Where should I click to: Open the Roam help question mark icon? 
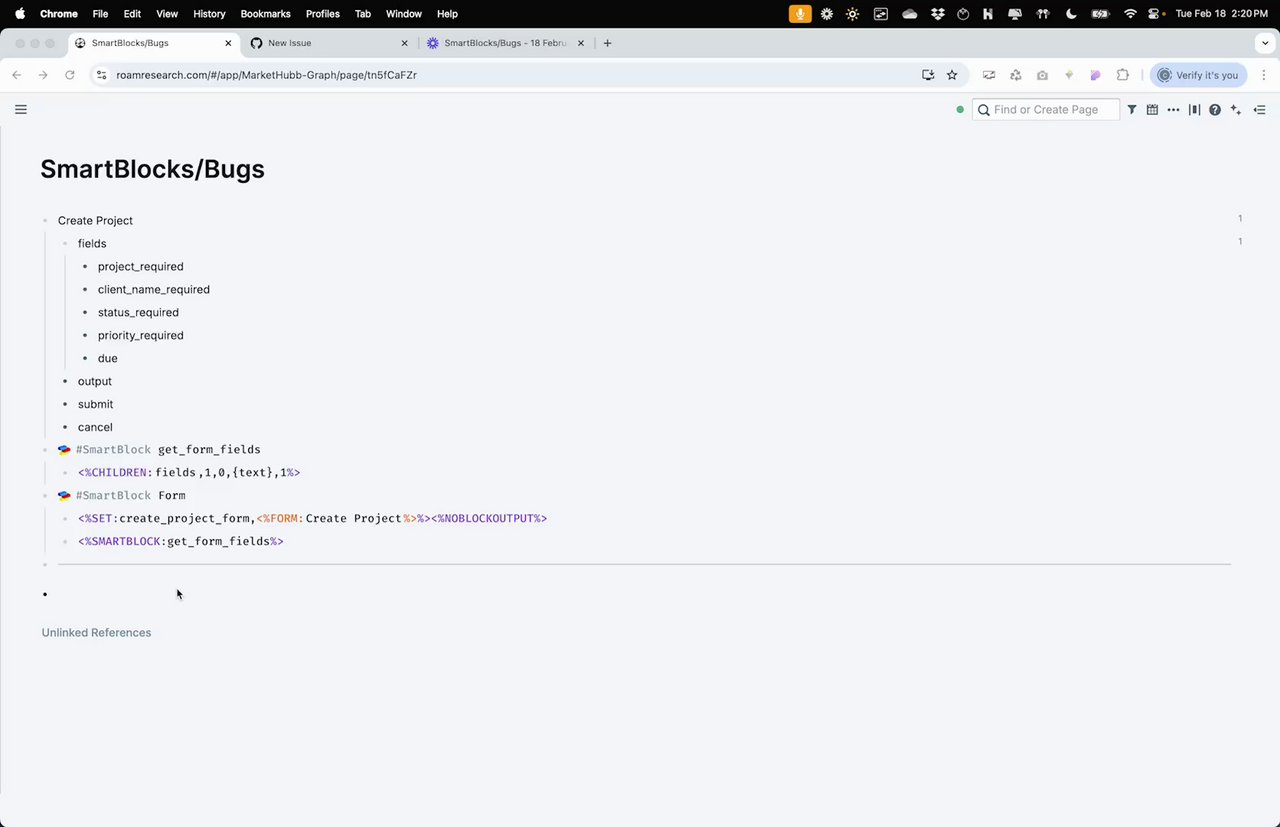tap(1215, 110)
